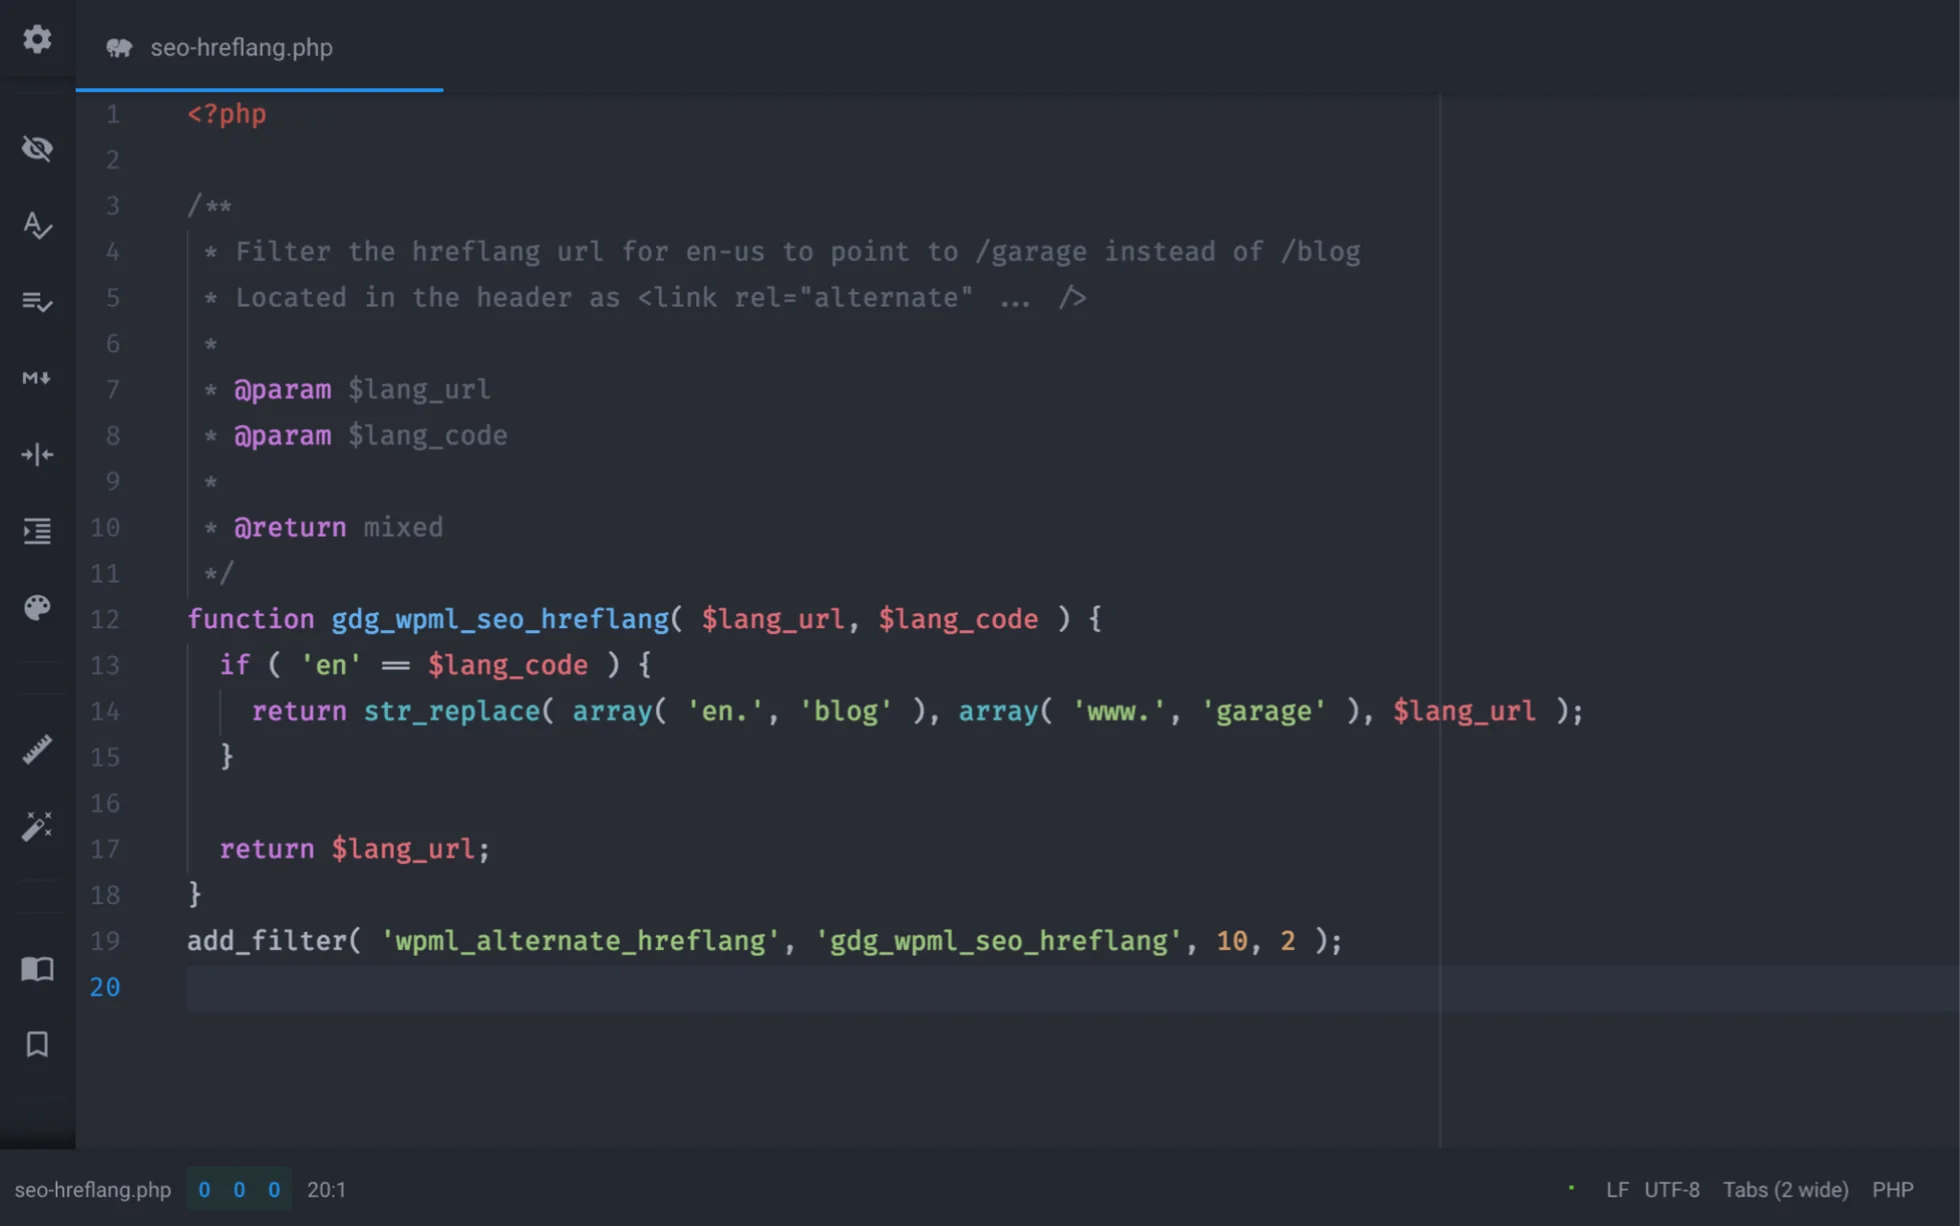This screenshot has height=1226, width=1960.
Task: Click the Markdown export icon
Action: coord(36,379)
